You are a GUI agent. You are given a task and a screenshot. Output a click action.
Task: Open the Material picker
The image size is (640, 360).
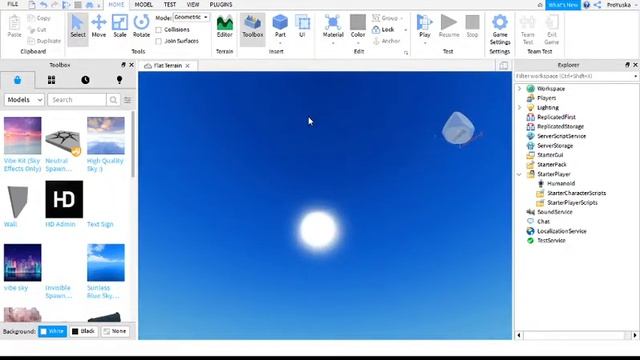[x=333, y=25]
